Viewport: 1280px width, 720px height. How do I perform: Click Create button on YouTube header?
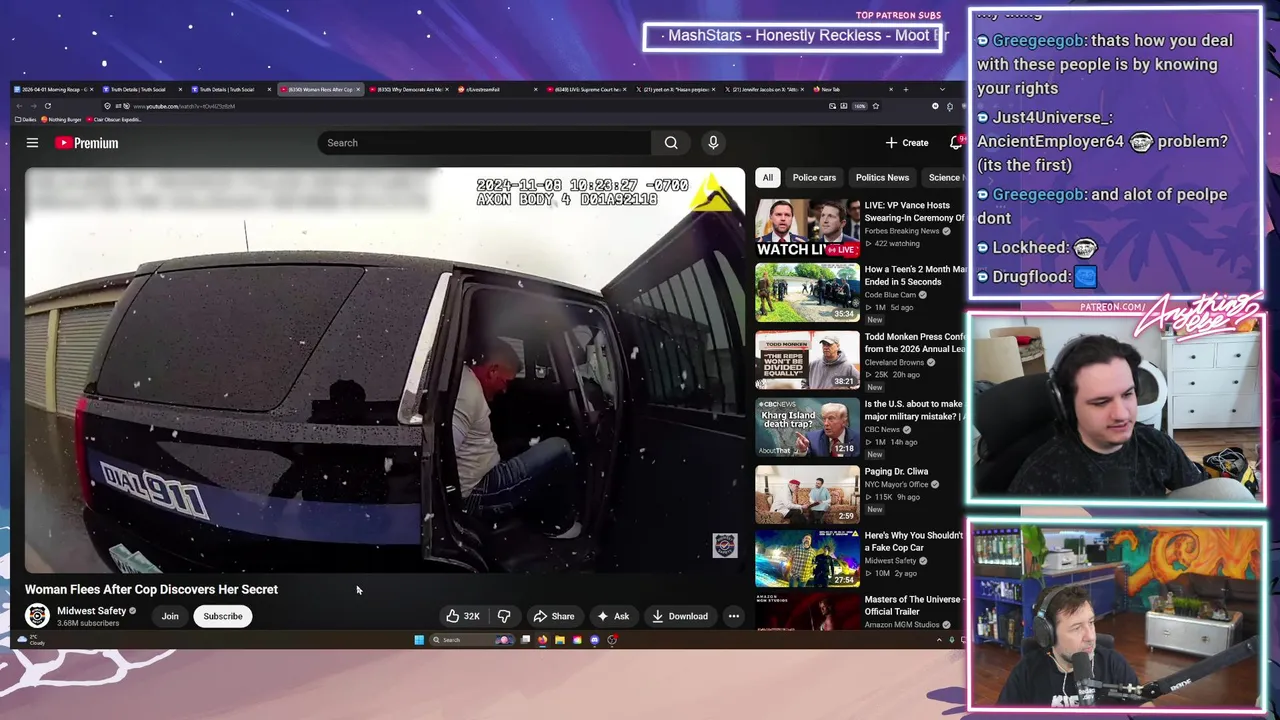coord(907,143)
